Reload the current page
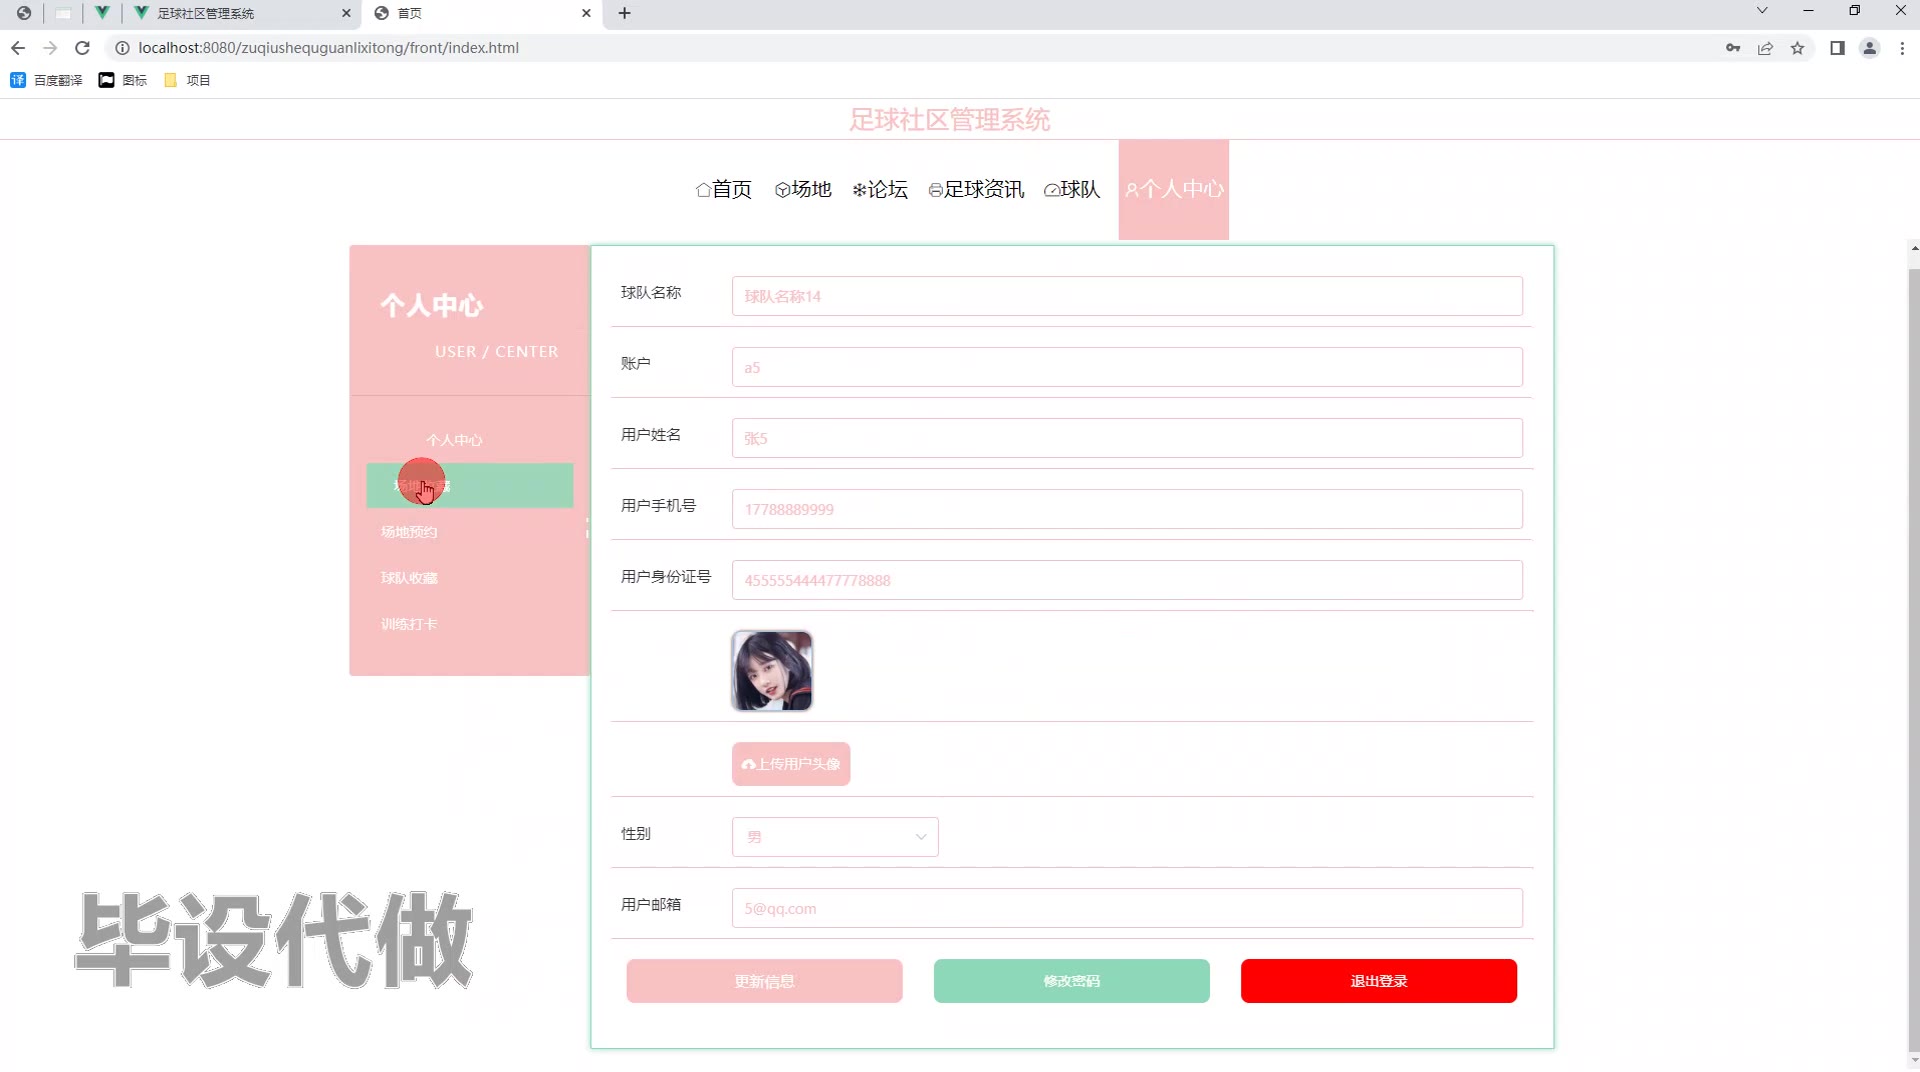 click(x=83, y=48)
